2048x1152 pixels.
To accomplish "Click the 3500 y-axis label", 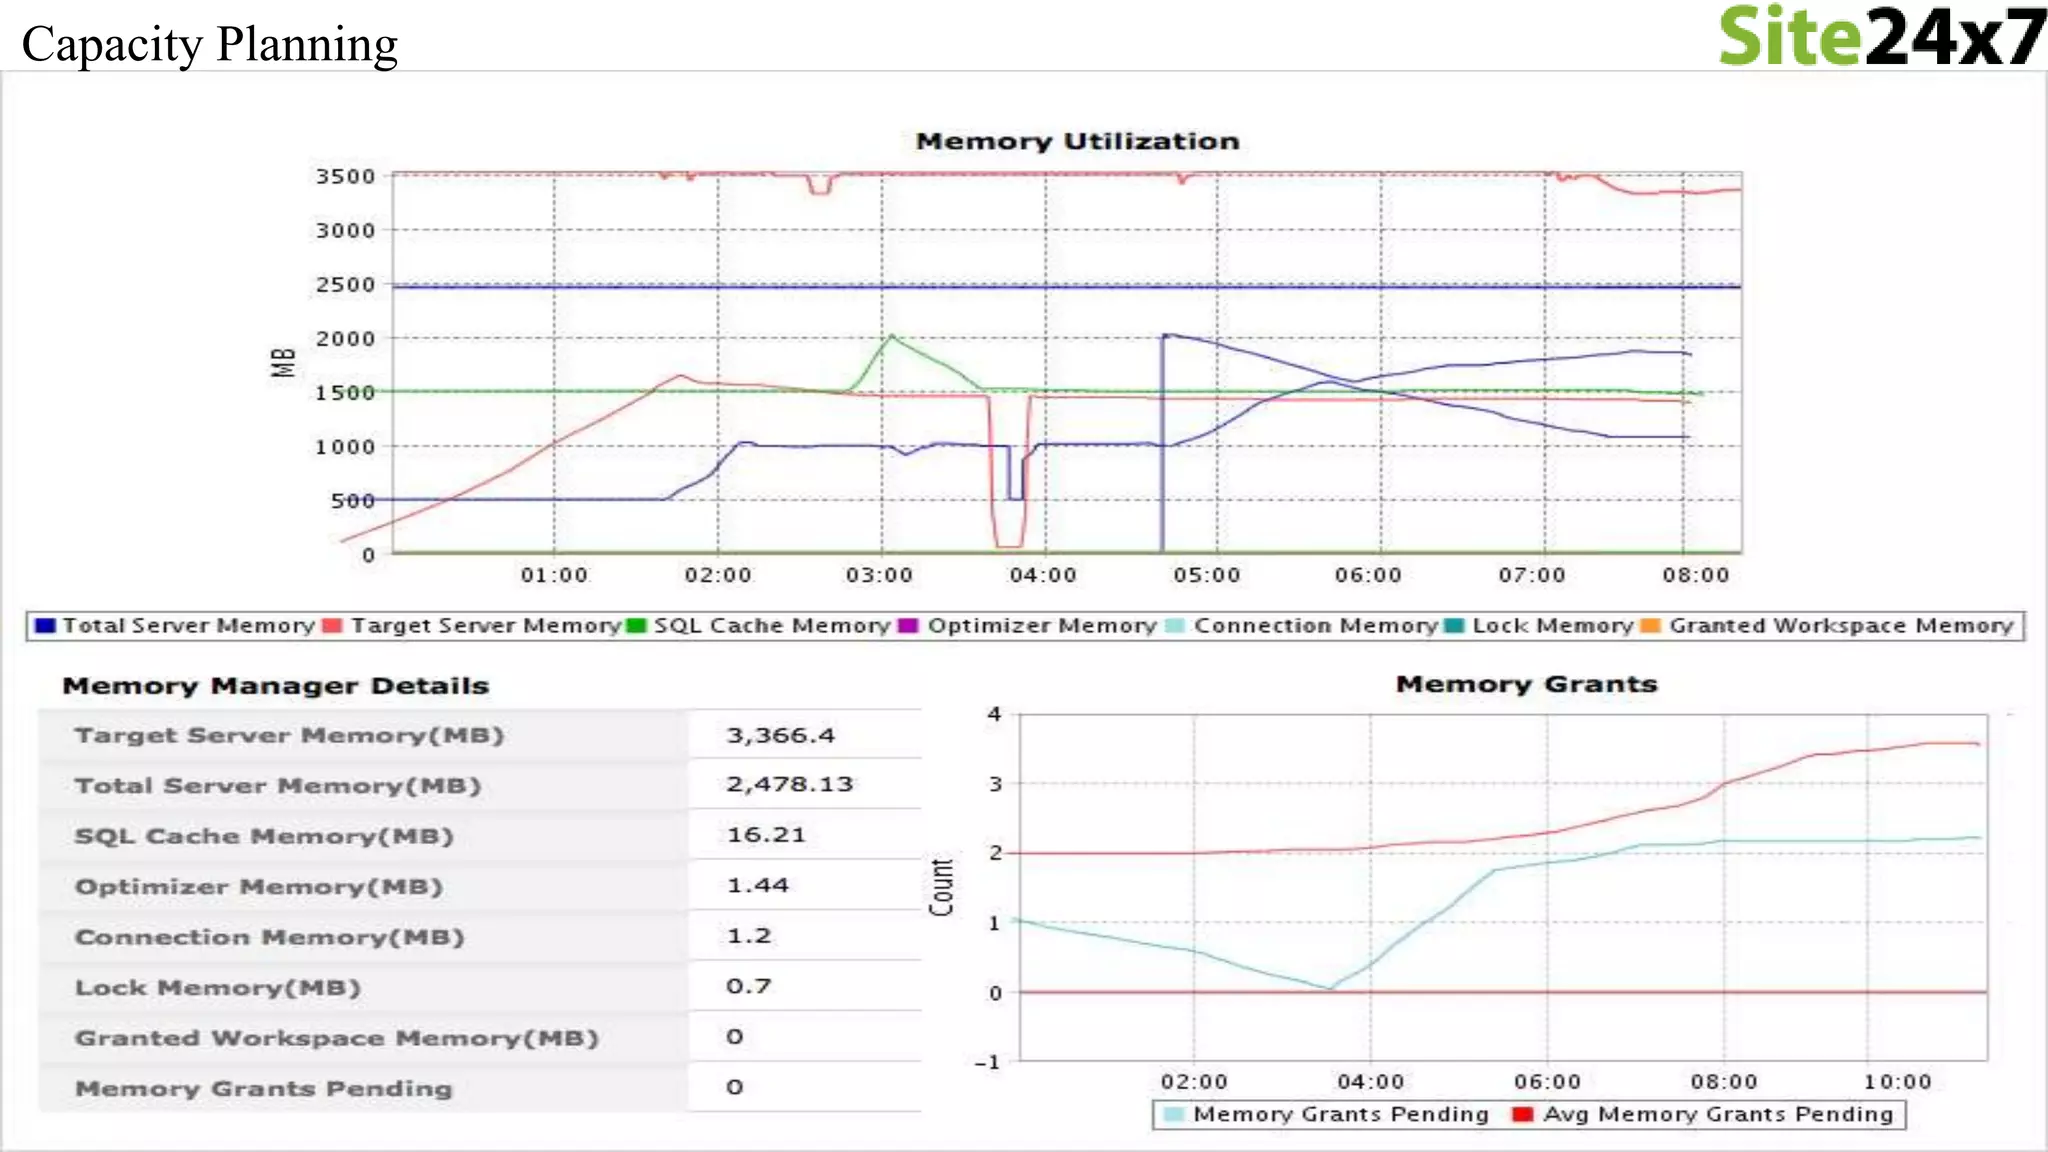I will tap(346, 177).
